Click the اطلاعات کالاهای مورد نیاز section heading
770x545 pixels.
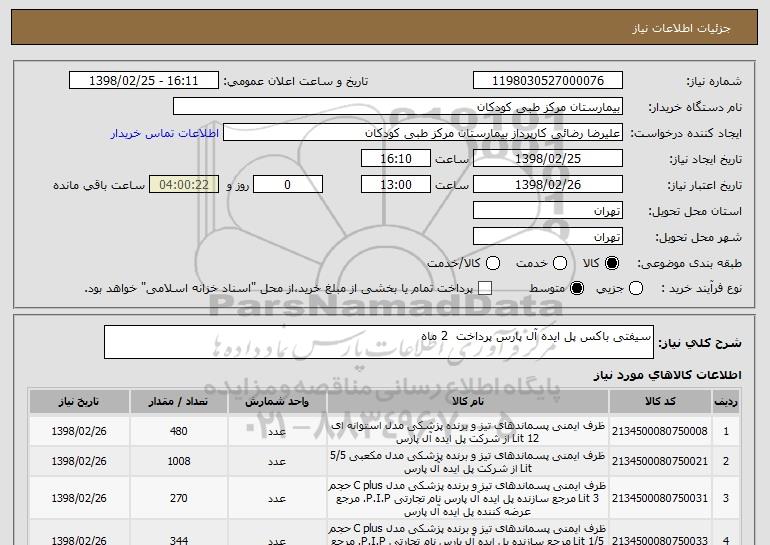[x=667, y=376]
